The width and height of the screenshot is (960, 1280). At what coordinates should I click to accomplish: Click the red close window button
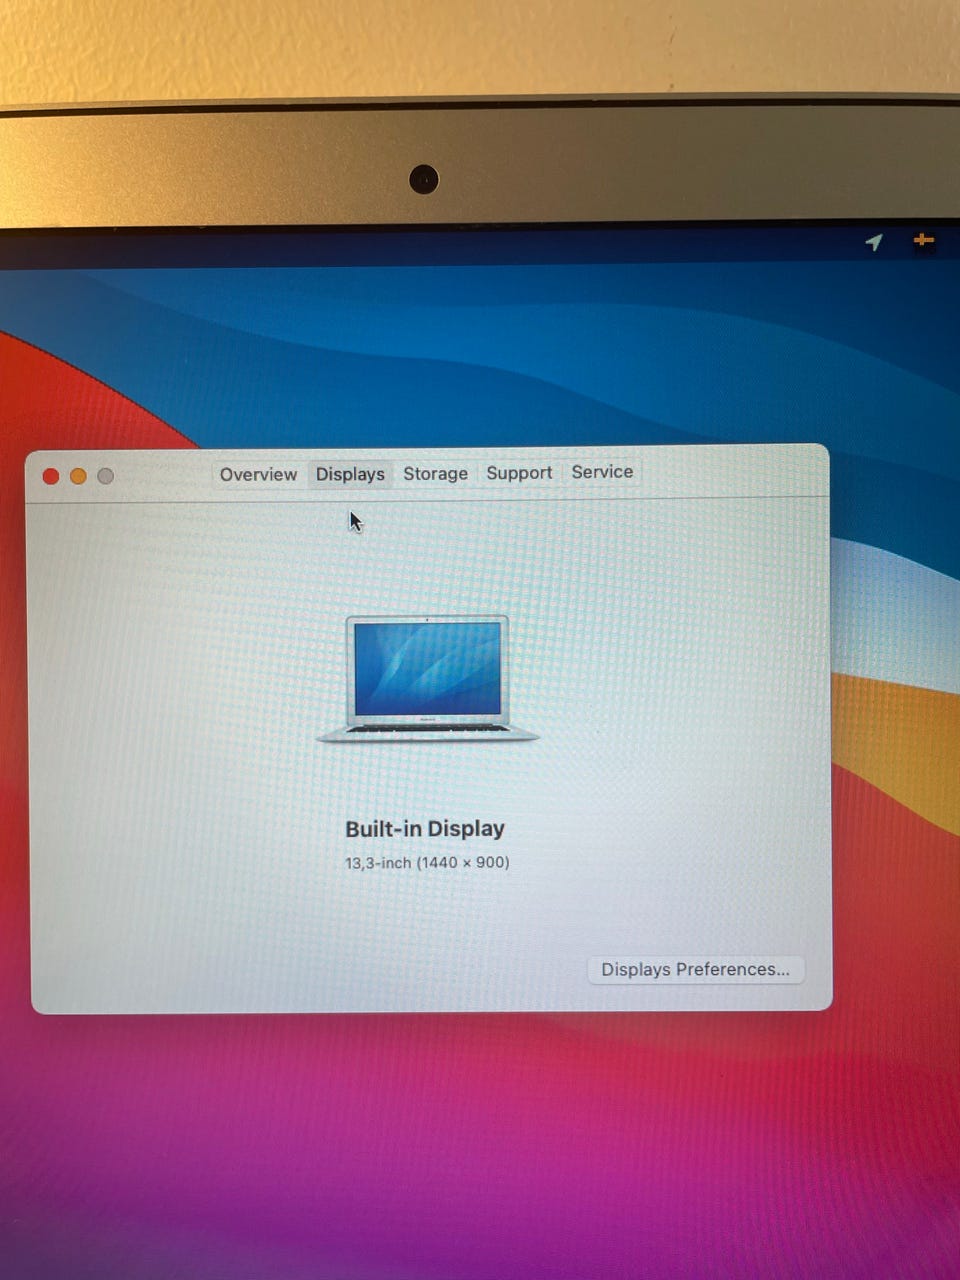(x=51, y=476)
